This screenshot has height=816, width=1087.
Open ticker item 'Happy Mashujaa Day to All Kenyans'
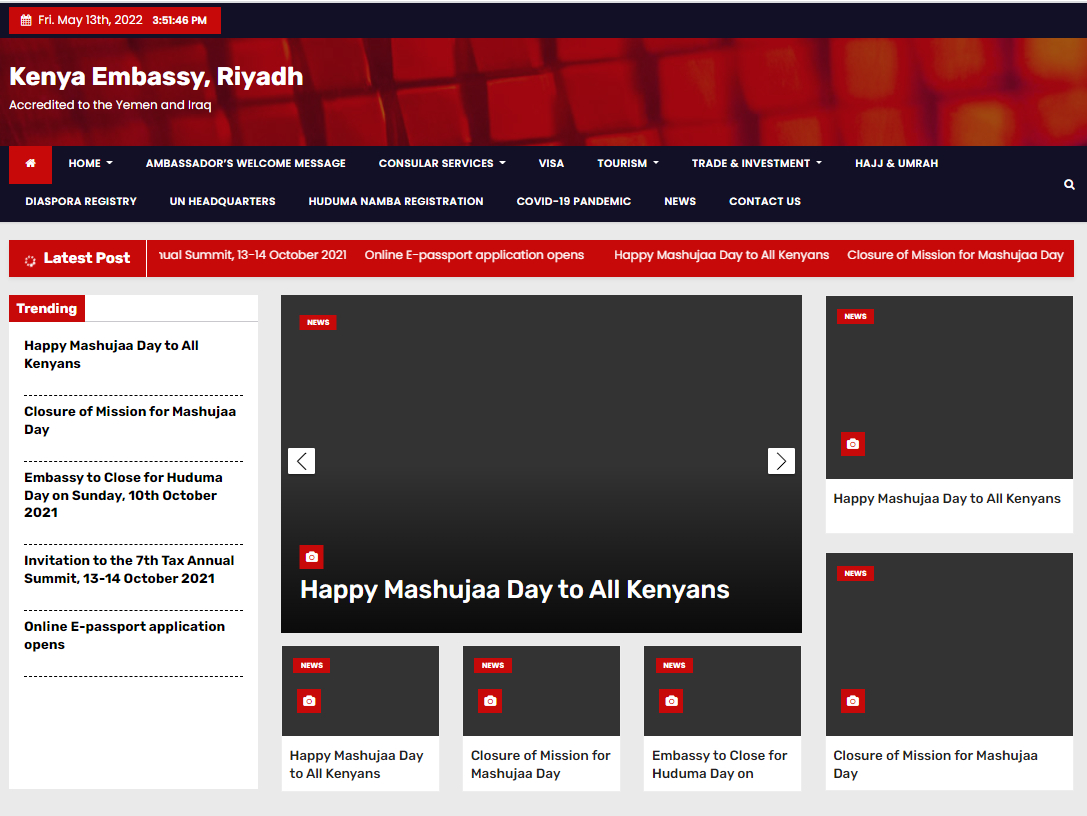click(721, 255)
